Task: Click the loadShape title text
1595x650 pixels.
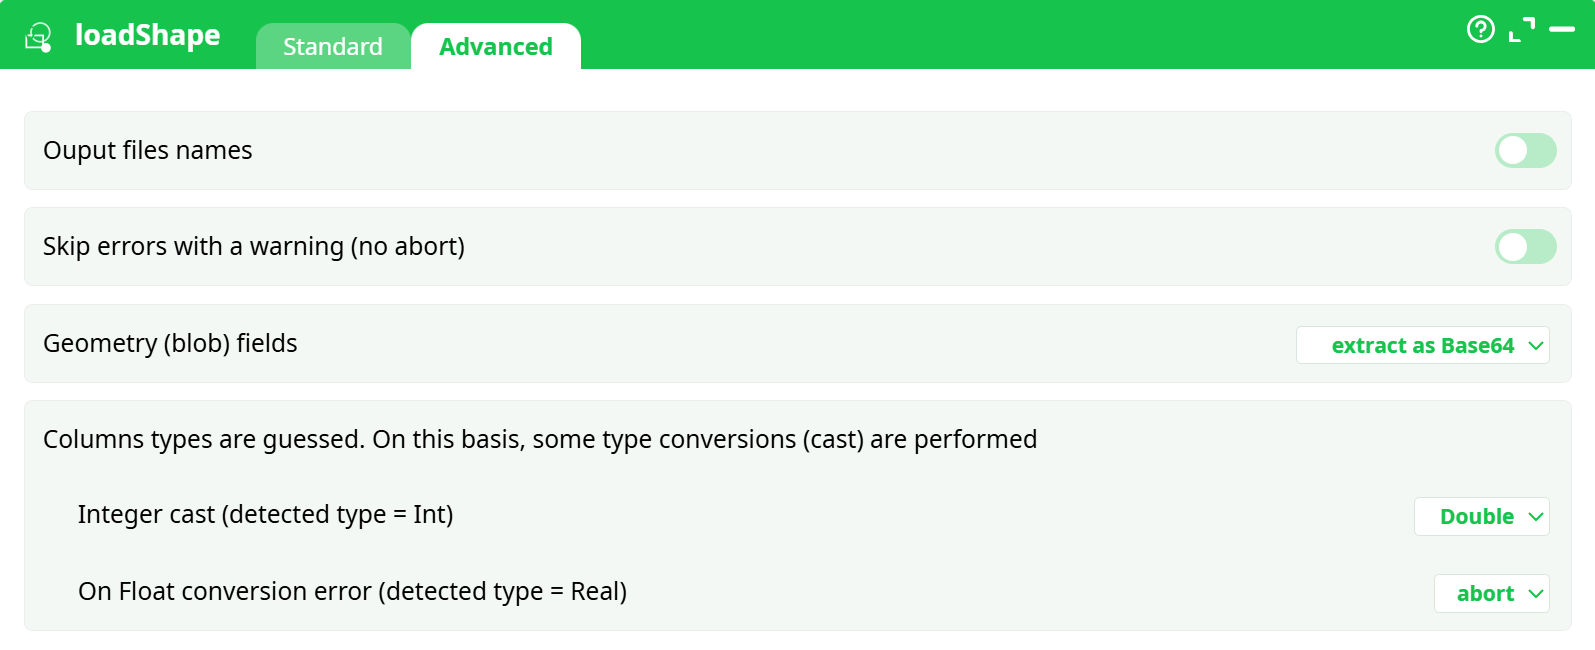Action: (147, 34)
